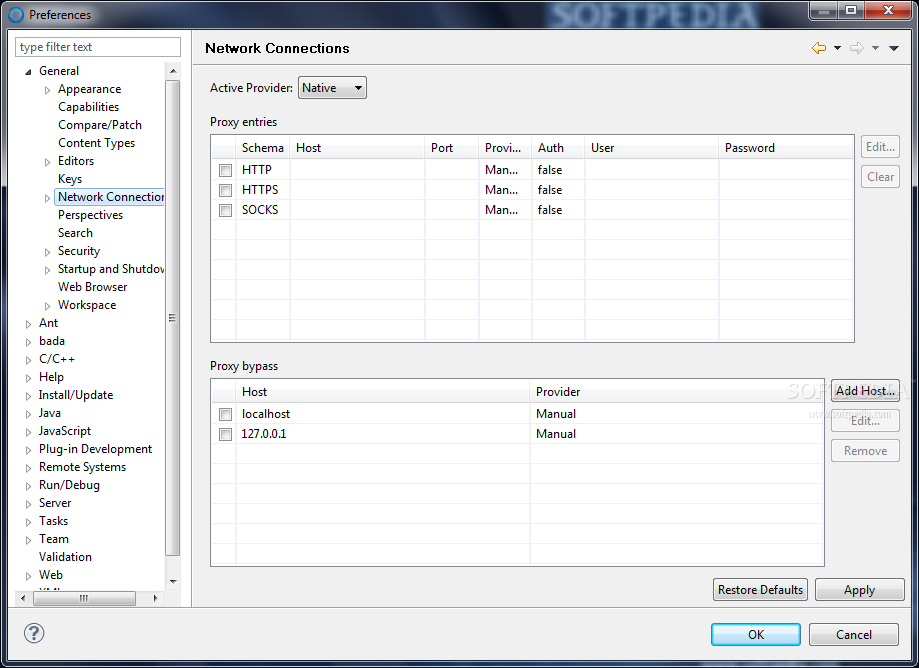919x668 pixels.
Task: Click the OK button
Action: [x=755, y=635]
